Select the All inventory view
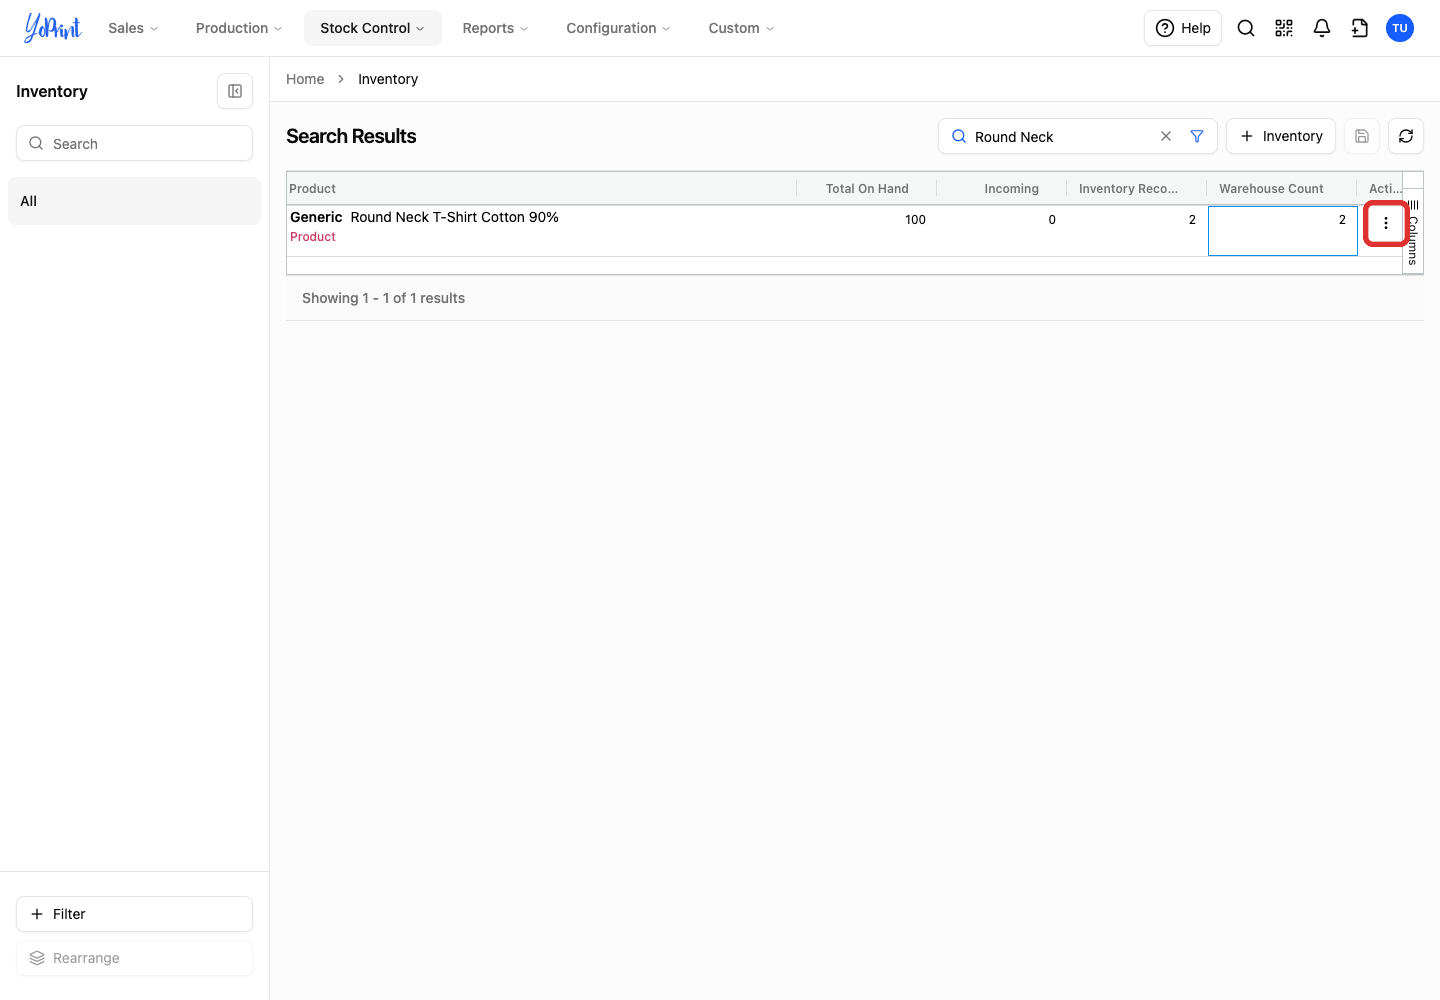The height and width of the screenshot is (1000, 1440). [134, 201]
